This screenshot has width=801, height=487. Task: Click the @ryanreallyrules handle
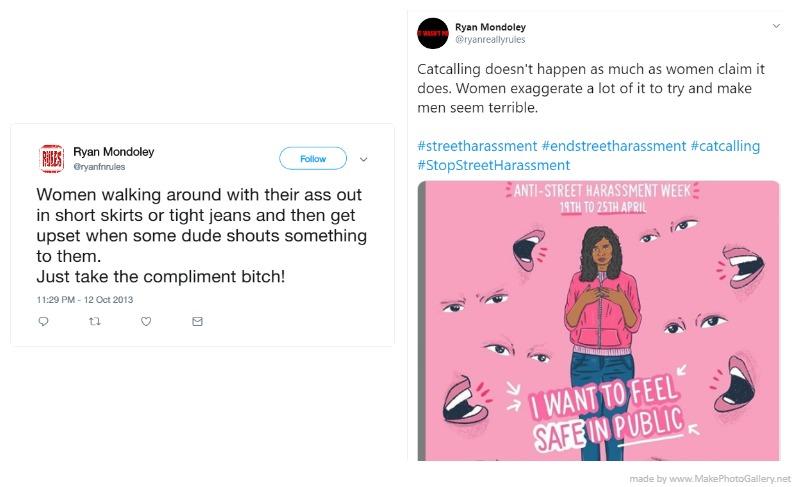(490, 39)
